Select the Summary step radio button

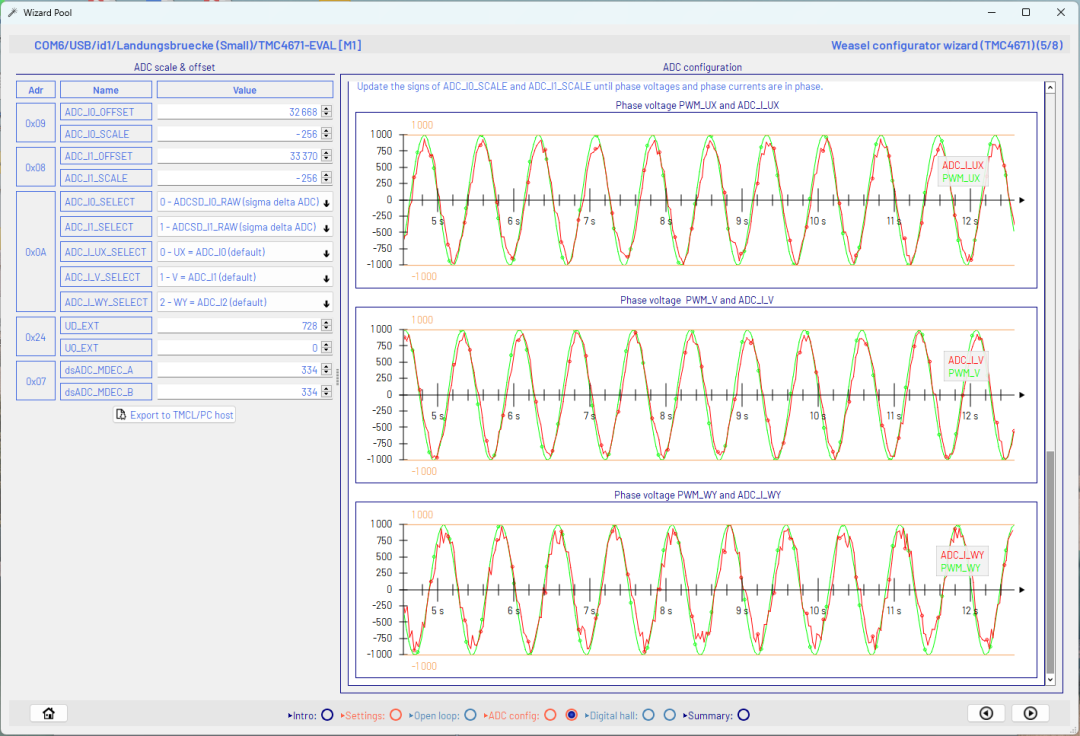tap(743, 715)
